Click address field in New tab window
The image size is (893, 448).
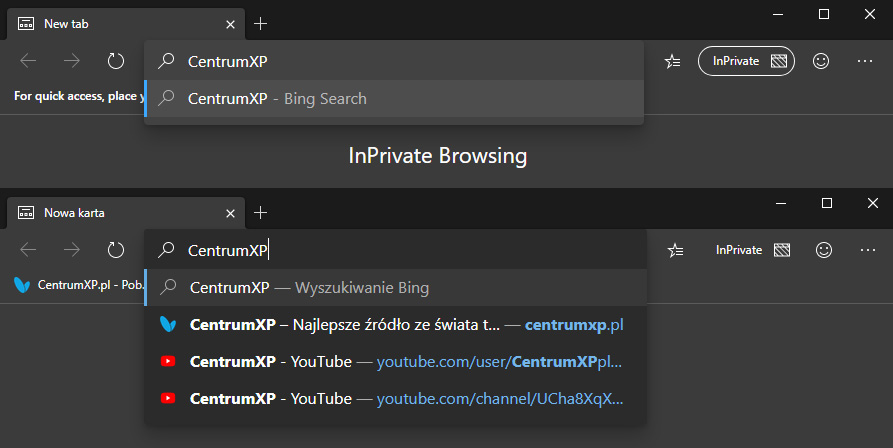point(394,61)
